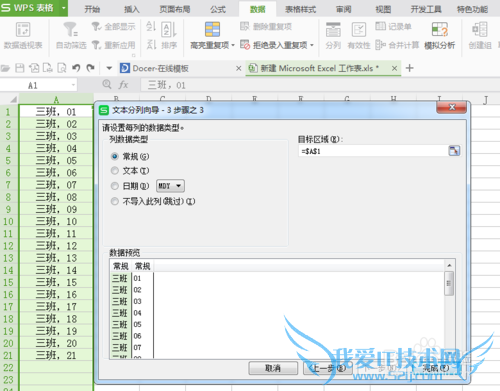
Task: Select the Text (文本) radio button
Action: (115, 171)
